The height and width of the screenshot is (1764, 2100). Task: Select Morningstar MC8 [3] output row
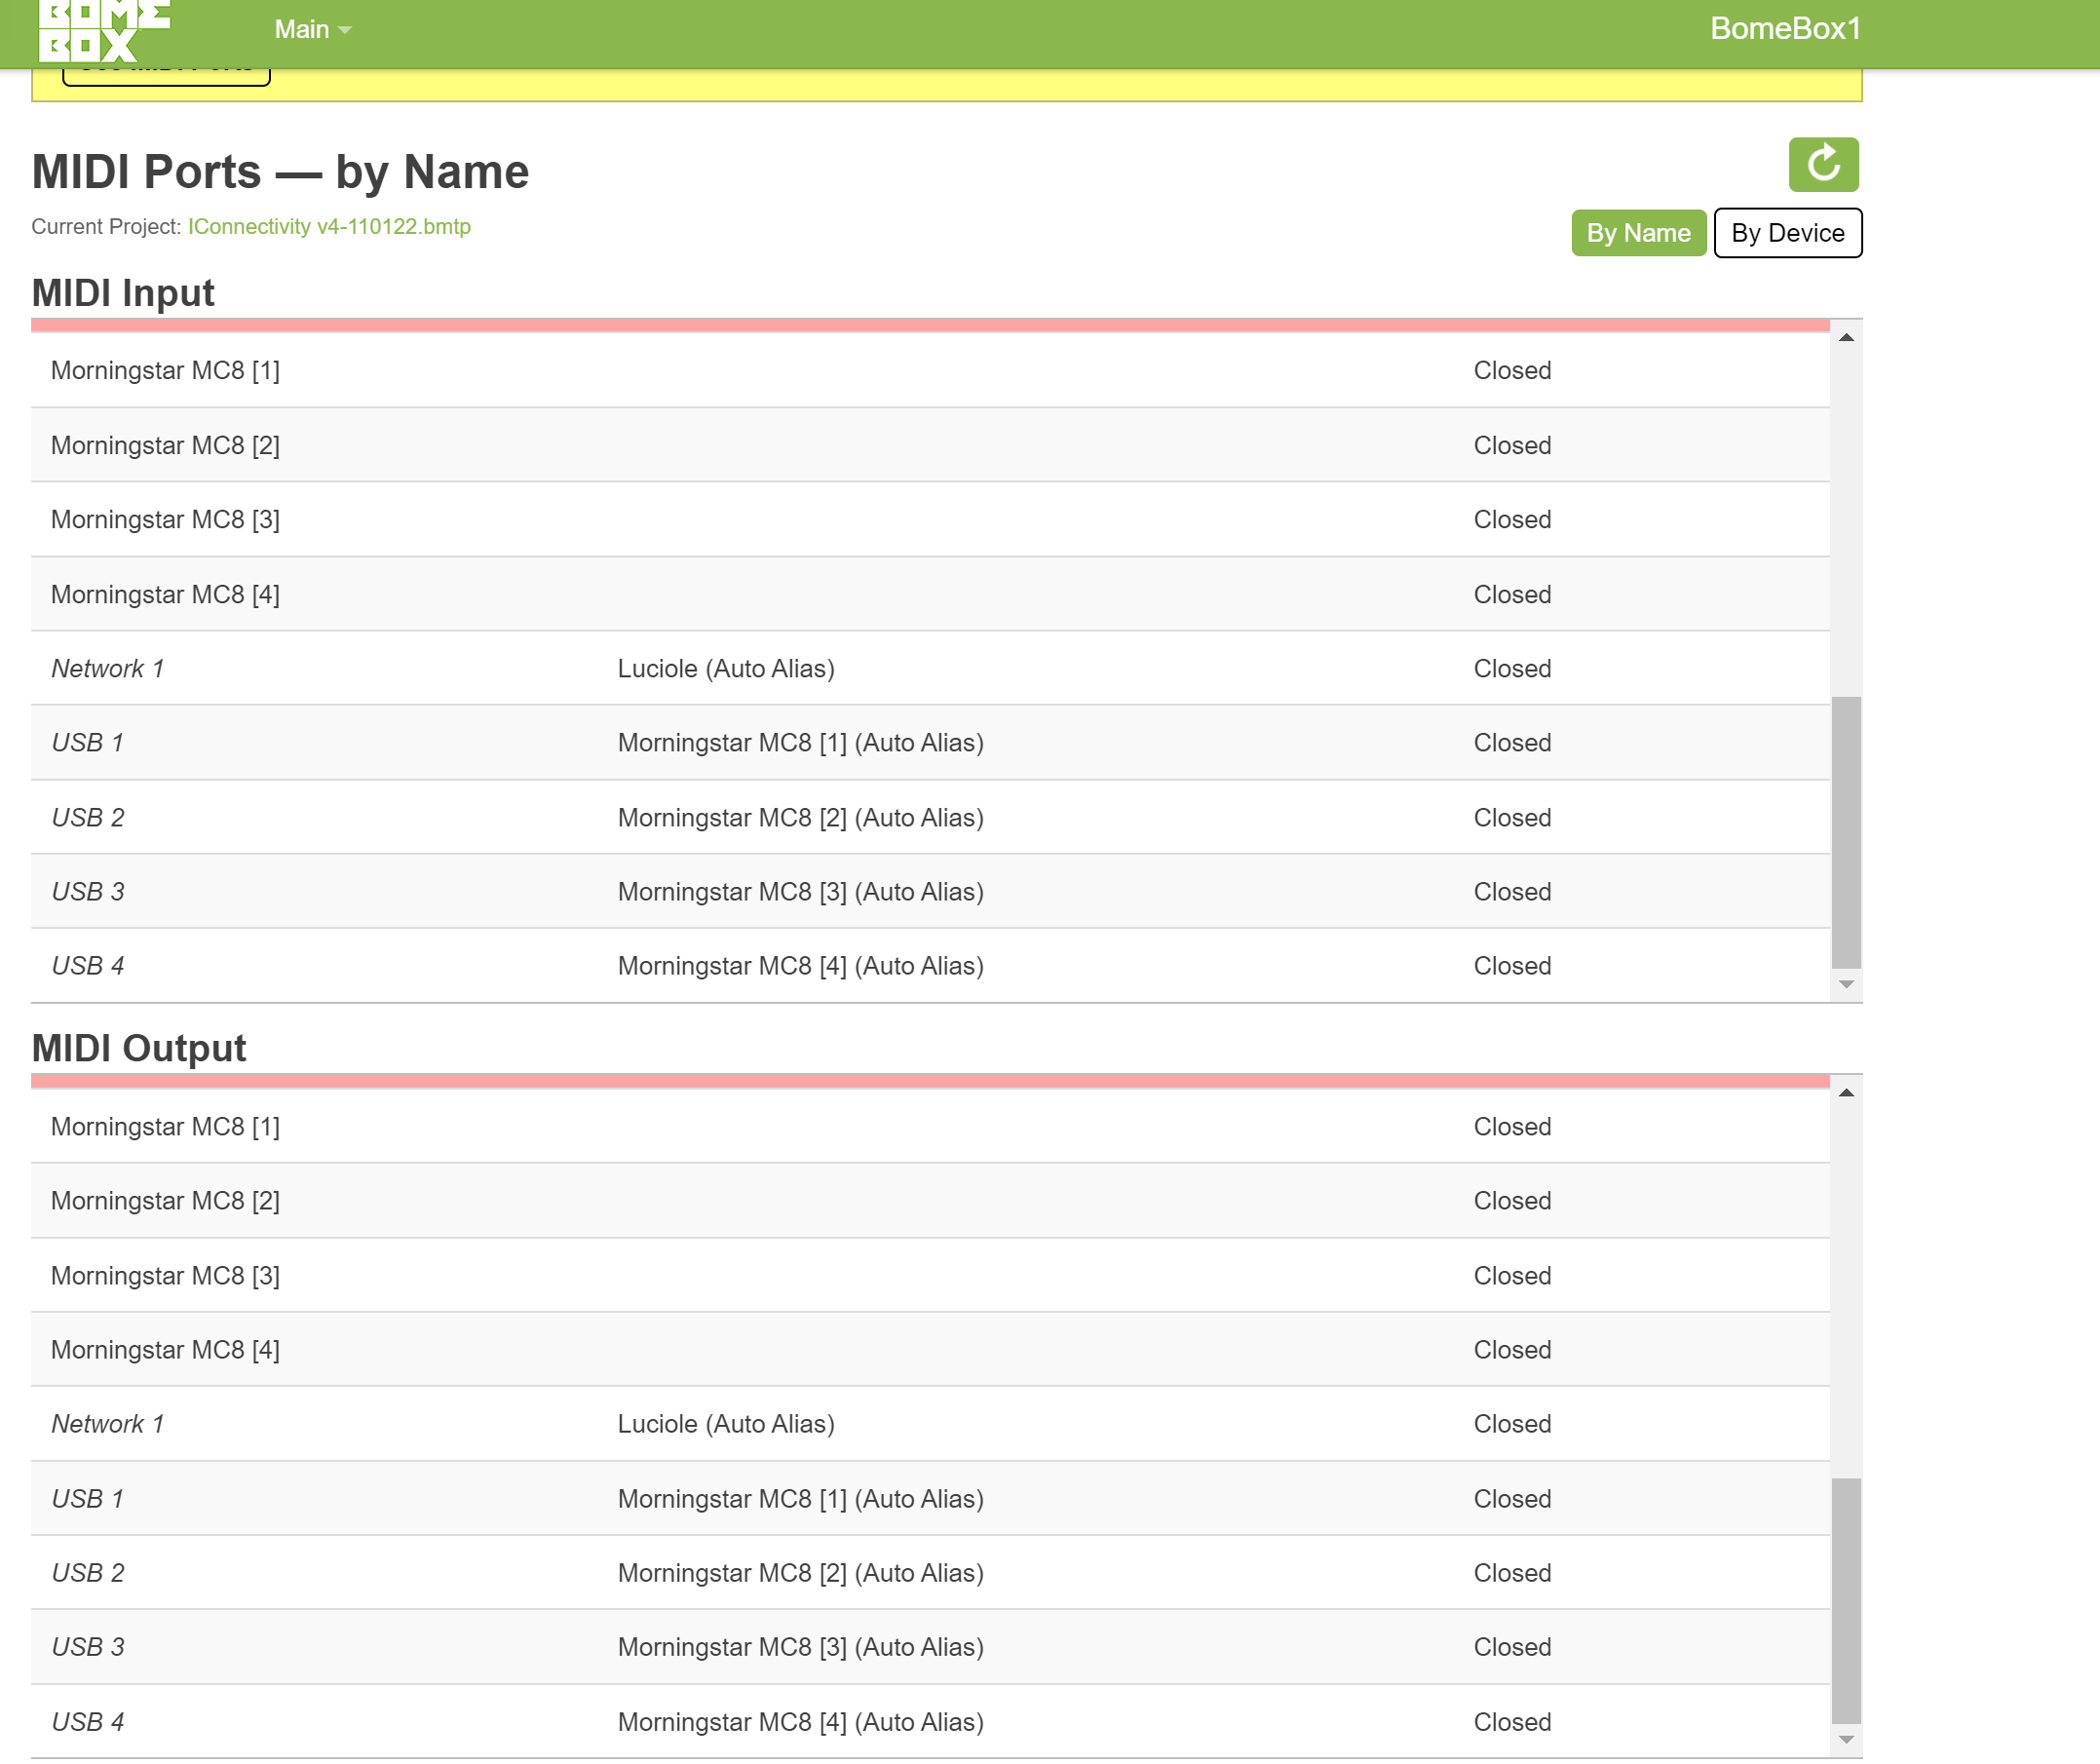pyautogui.click(x=165, y=1275)
